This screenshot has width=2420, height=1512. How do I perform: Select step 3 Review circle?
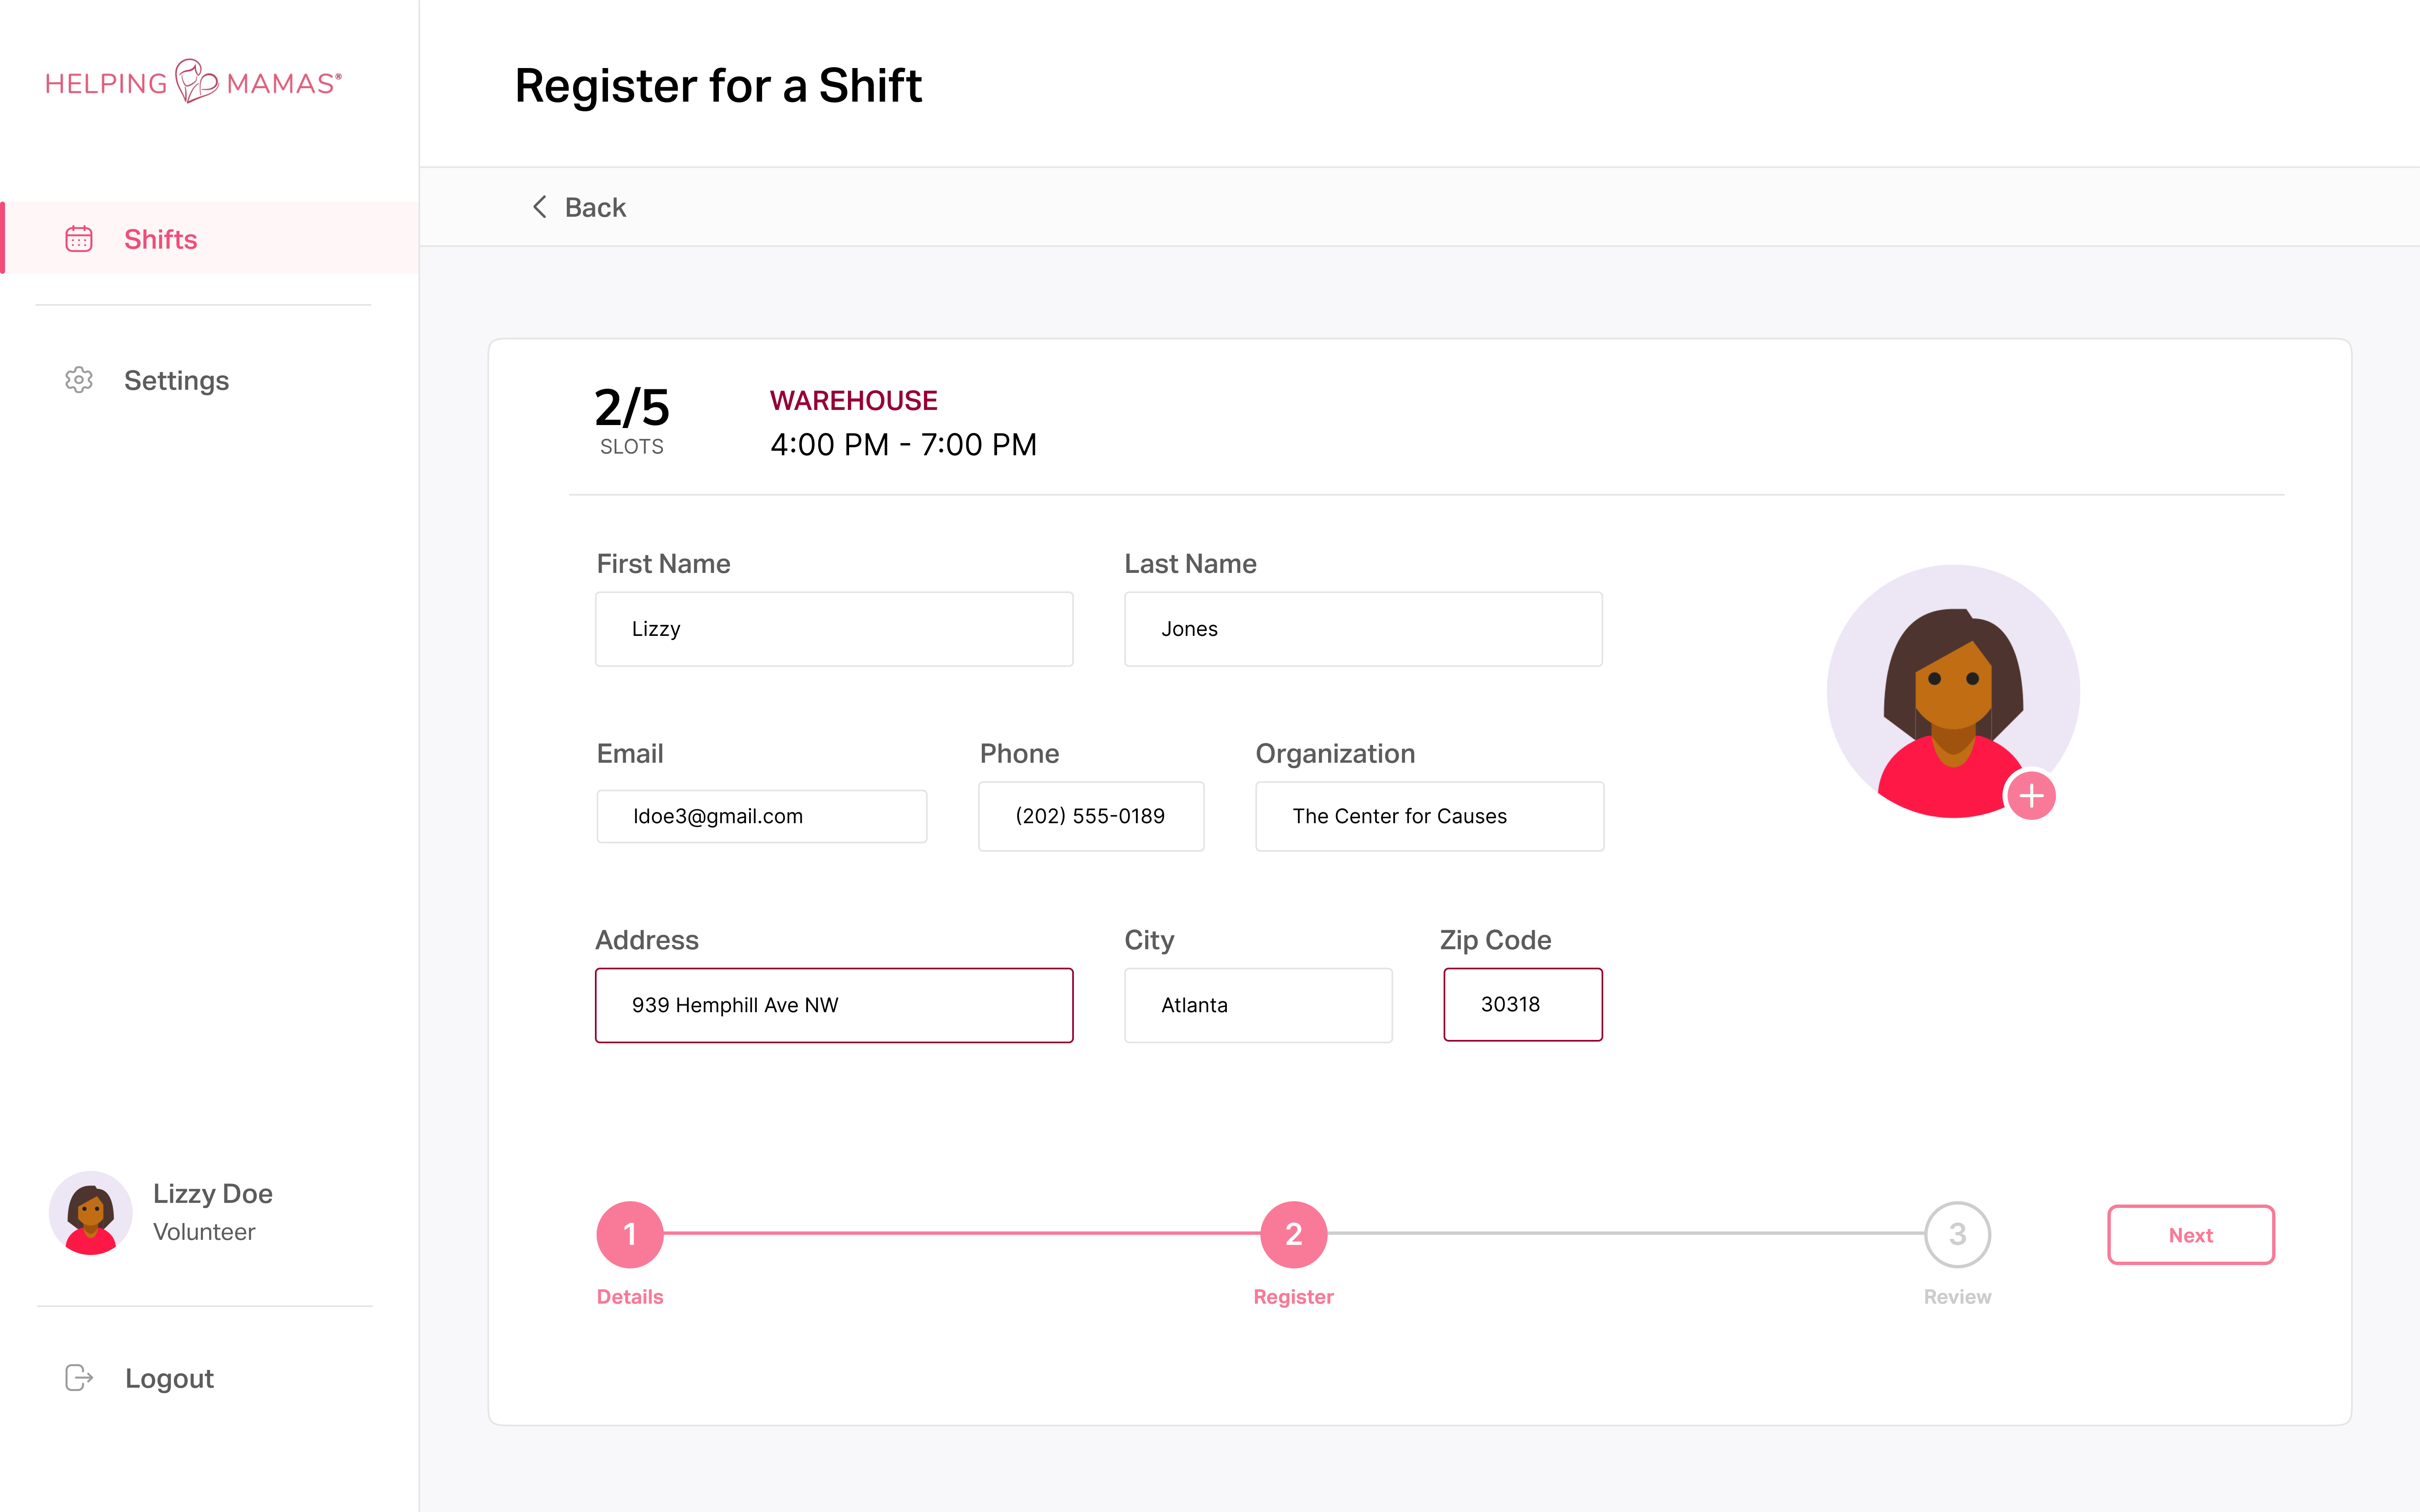[x=1957, y=1234]
